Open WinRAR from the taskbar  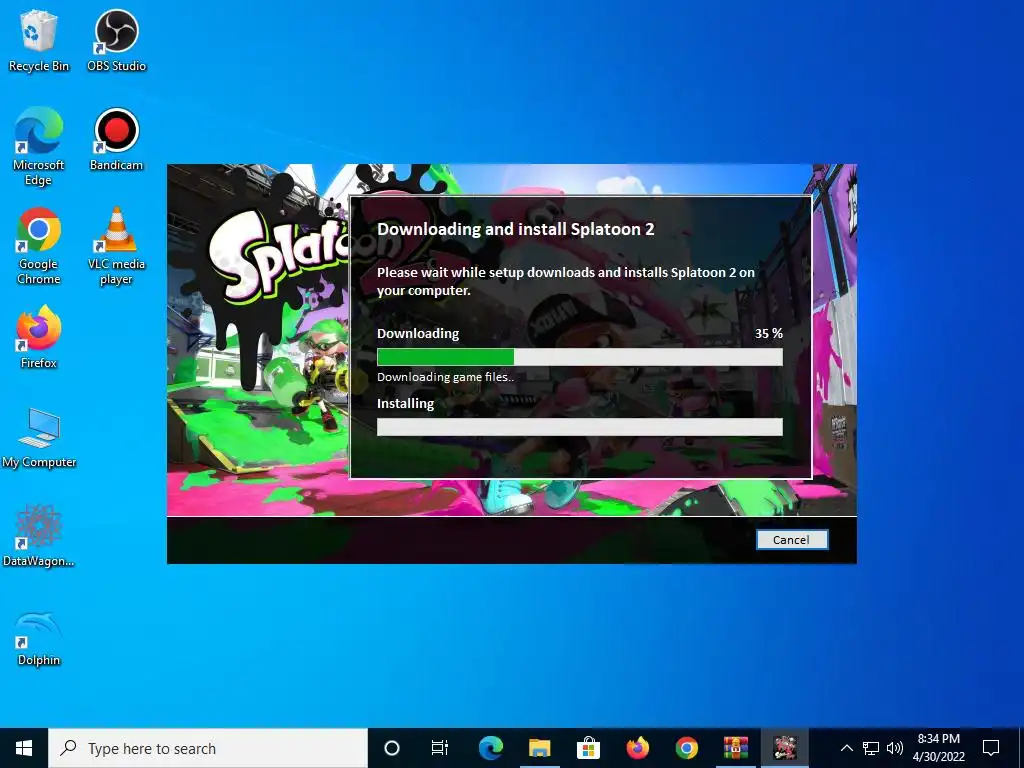735,748
